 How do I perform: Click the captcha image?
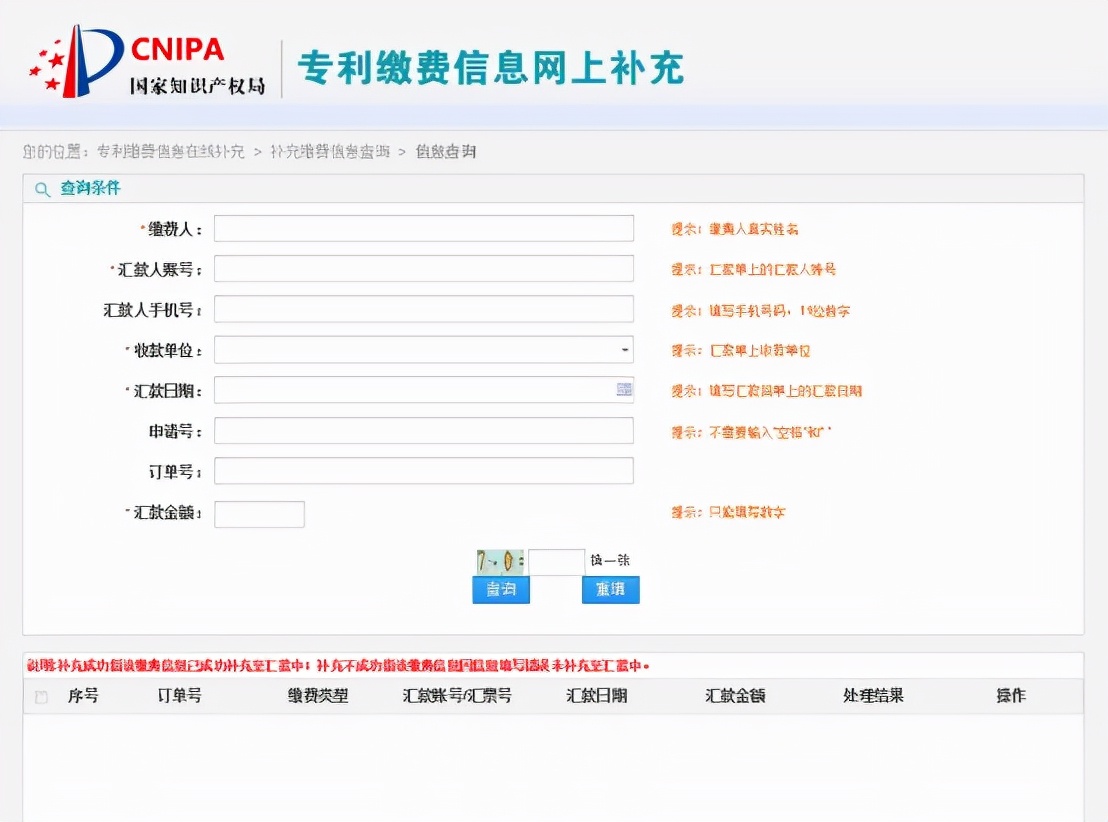pyautogui.click(x=500, y=562)
